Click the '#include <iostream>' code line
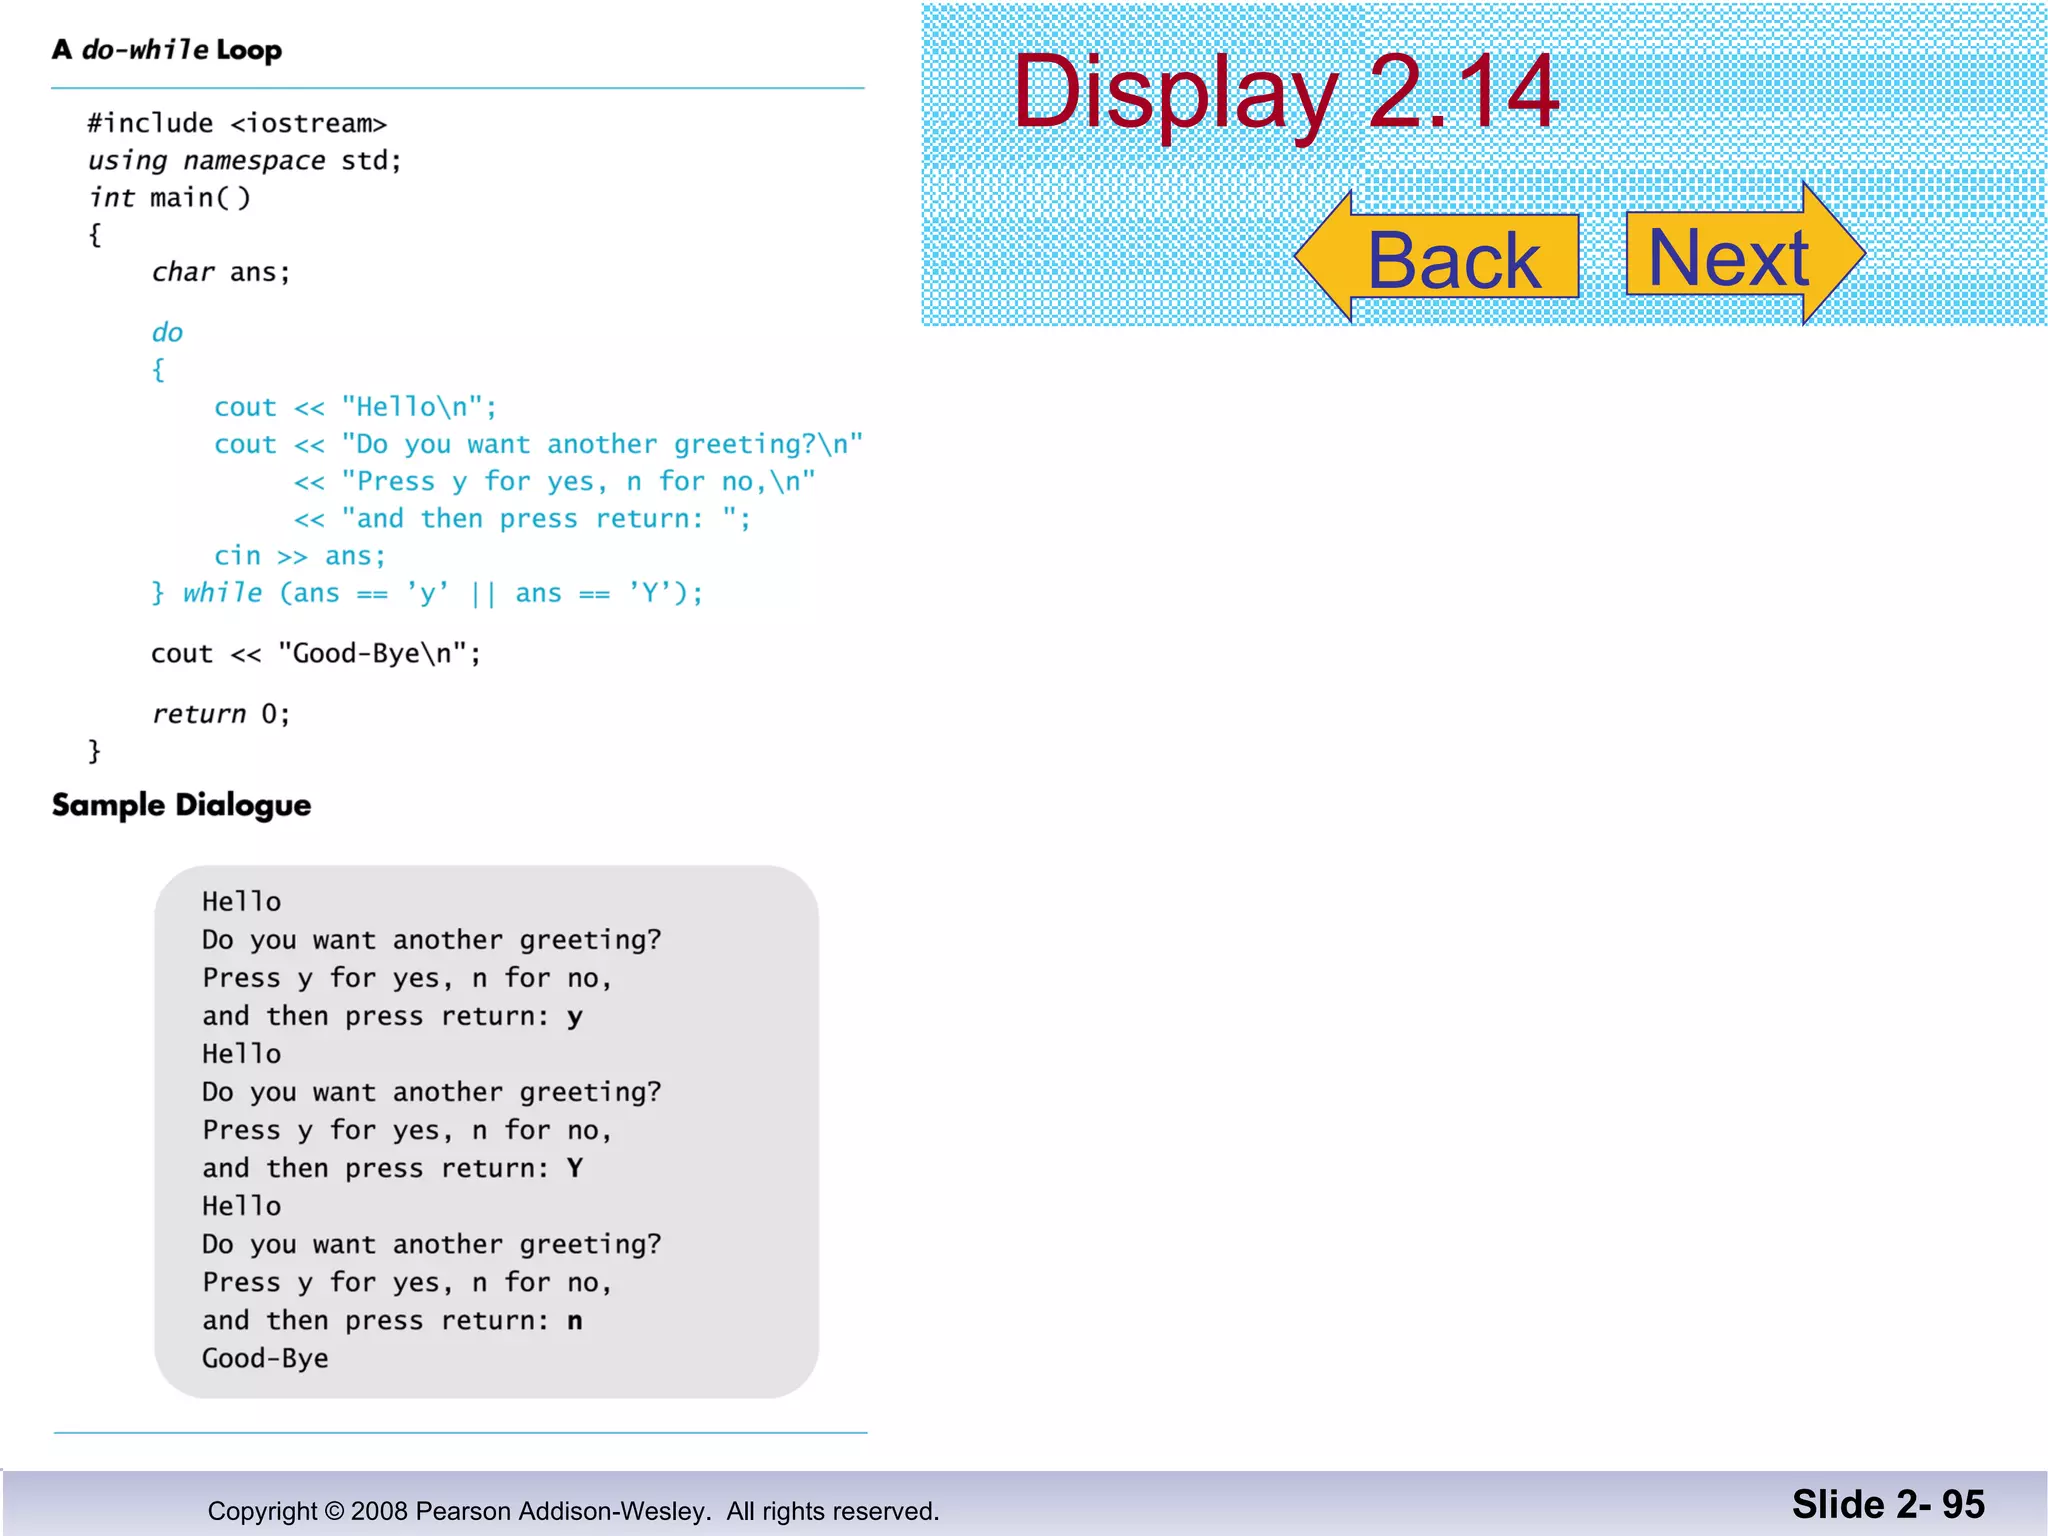This screenshot has width=2048, height=1536. [x=237, y=123]
